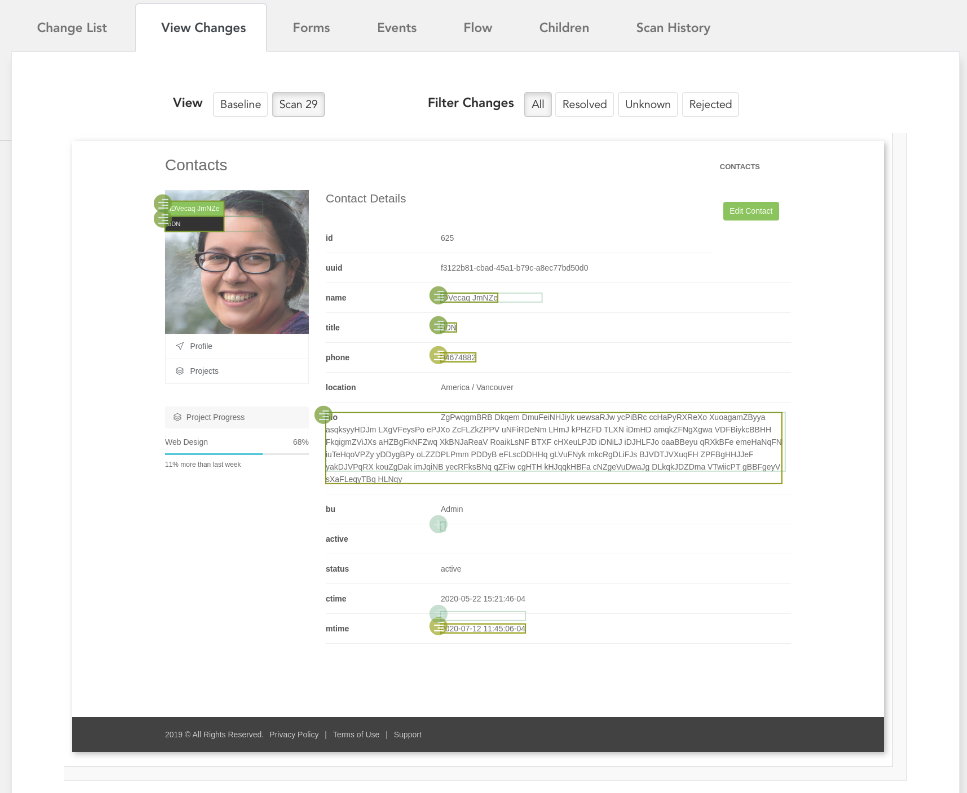
Task: Click the marker on the photo title overlay
Action: (163, 218)
